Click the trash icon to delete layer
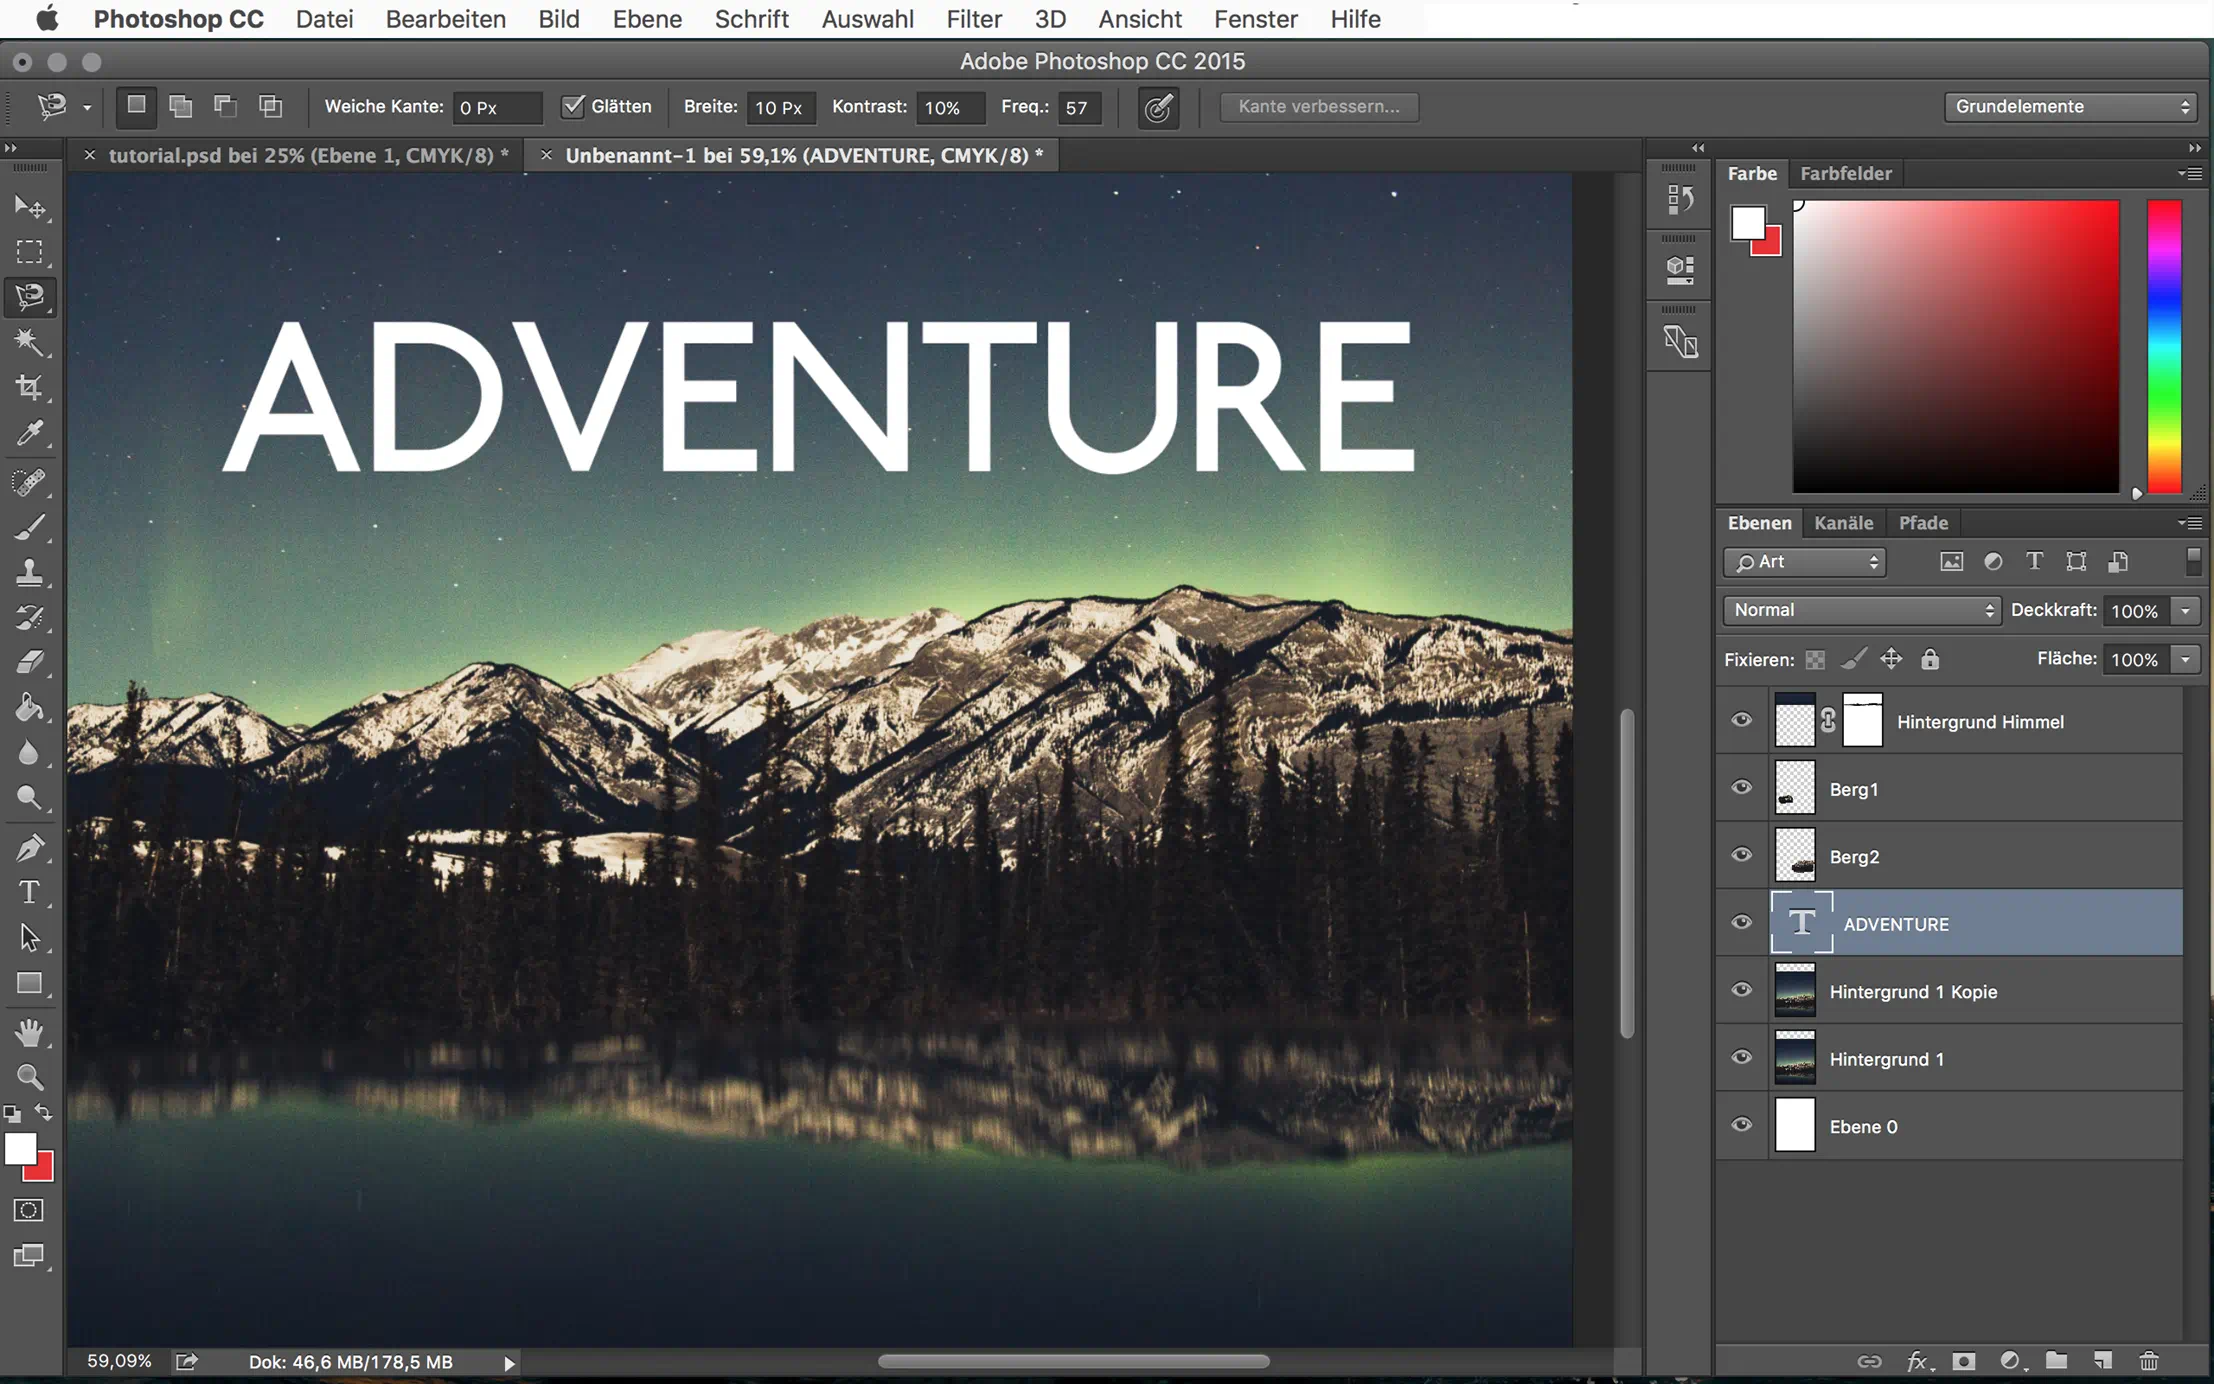The image size is (2214, 1384). click(2149, 1361)
